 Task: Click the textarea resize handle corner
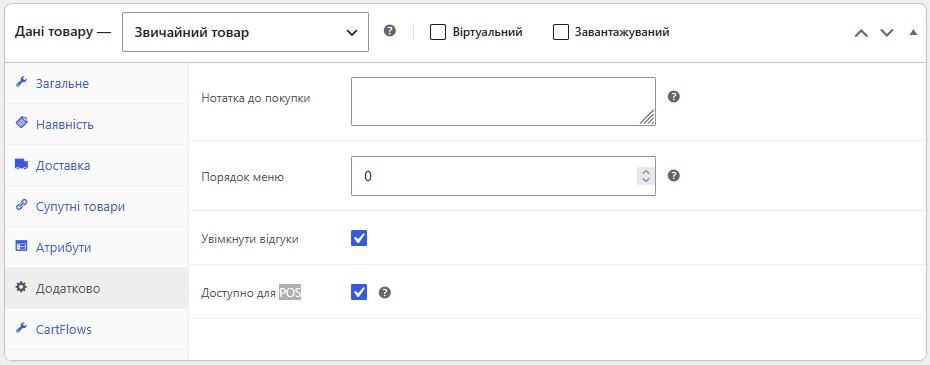[x=648, y=118]
